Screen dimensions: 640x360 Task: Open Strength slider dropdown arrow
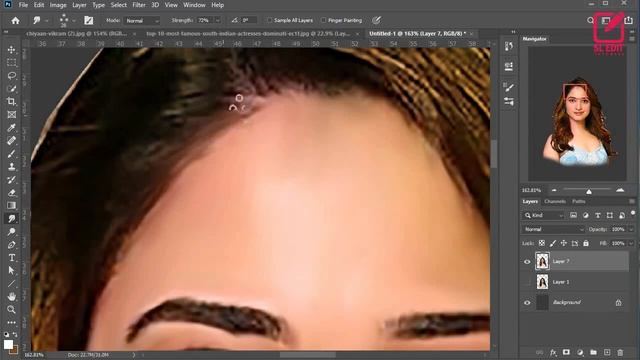[218, 20]
